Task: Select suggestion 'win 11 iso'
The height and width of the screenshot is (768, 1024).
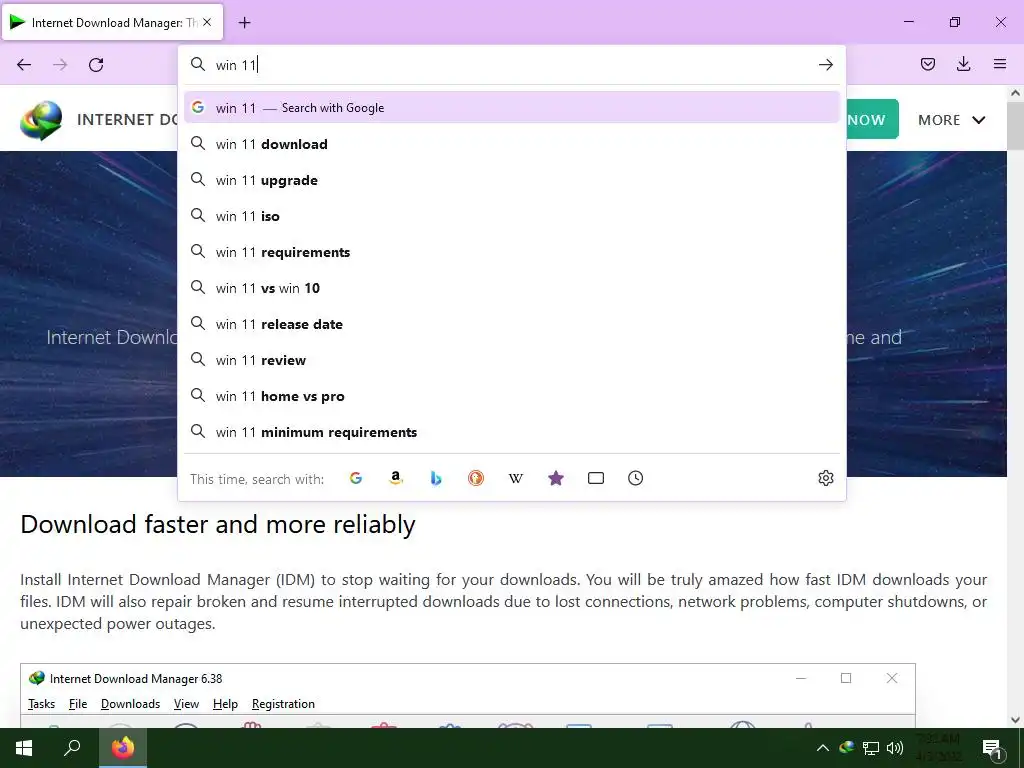Action: [x=512, y=216]
